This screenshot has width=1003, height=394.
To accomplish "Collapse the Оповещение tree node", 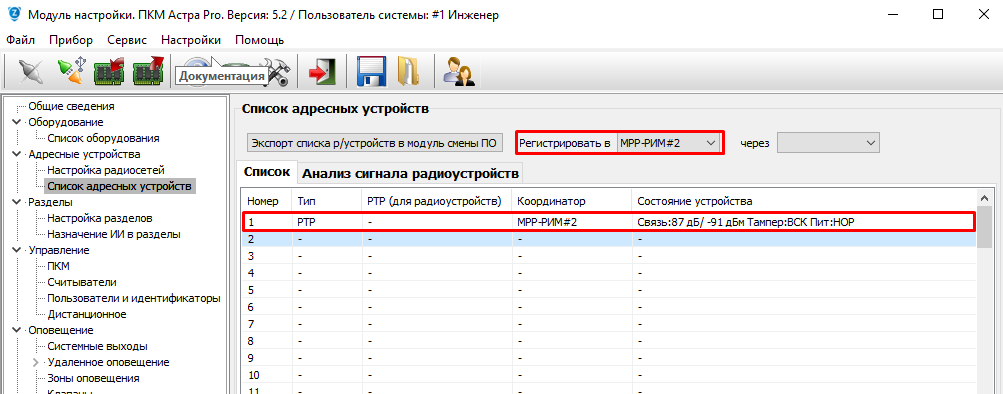I will 16,330.
